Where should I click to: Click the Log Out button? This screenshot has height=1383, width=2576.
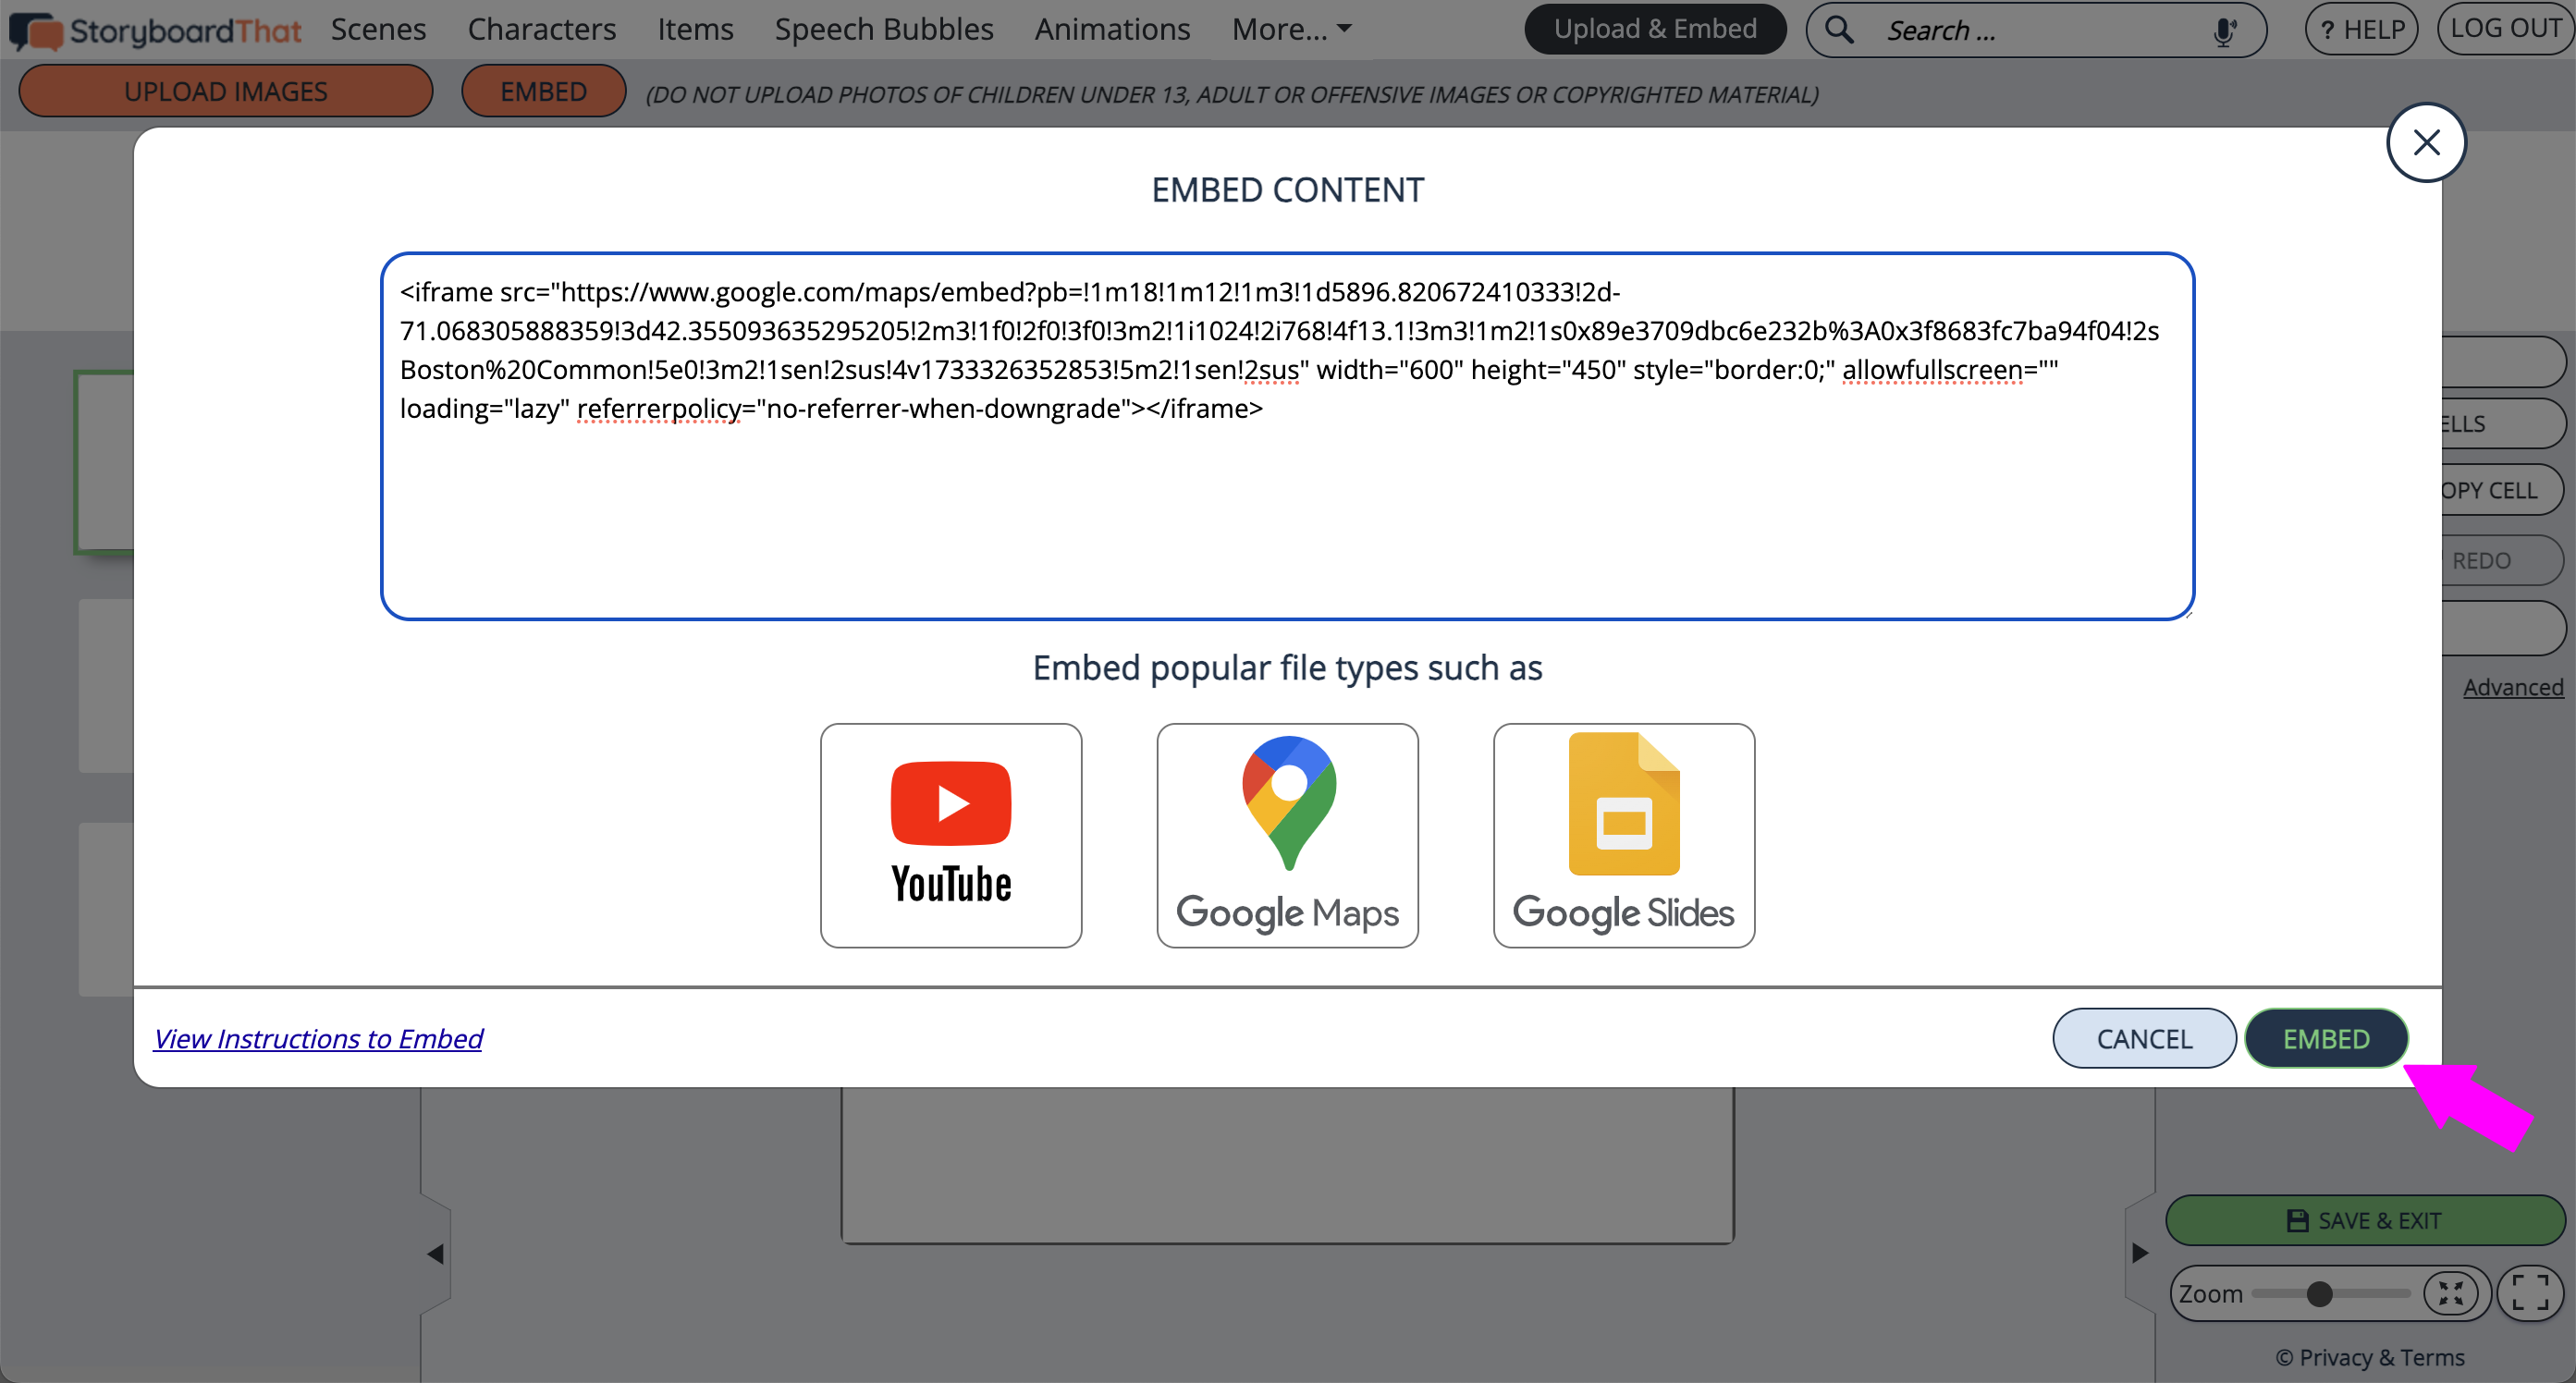click(2506, 29)
